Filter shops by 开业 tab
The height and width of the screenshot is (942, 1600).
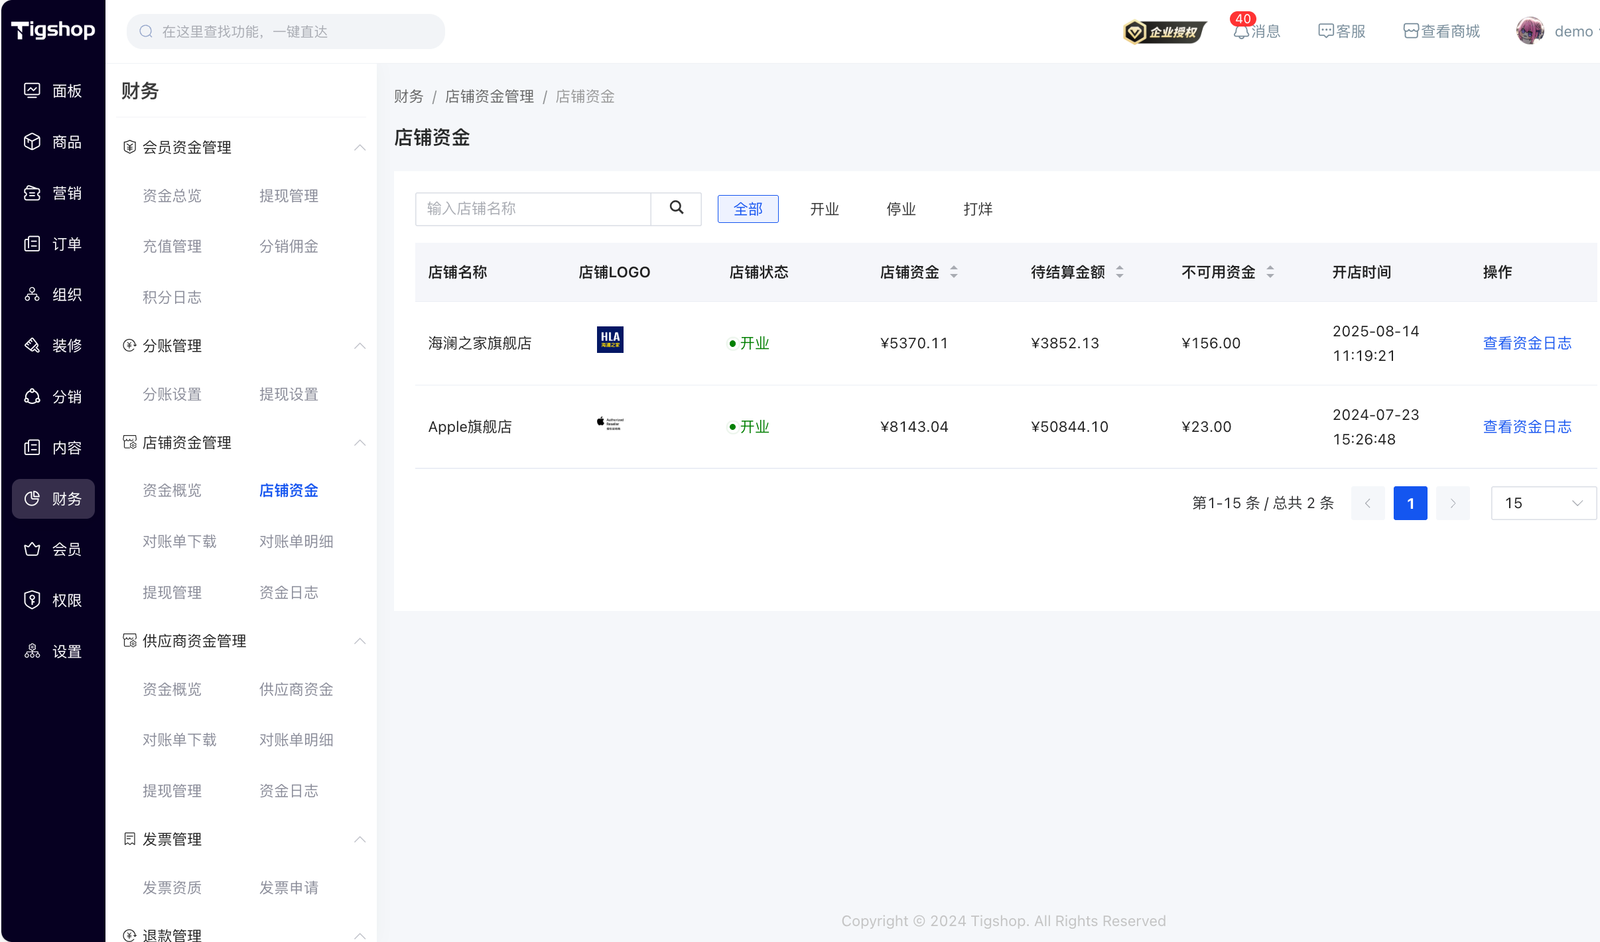[x=824, y=209]
